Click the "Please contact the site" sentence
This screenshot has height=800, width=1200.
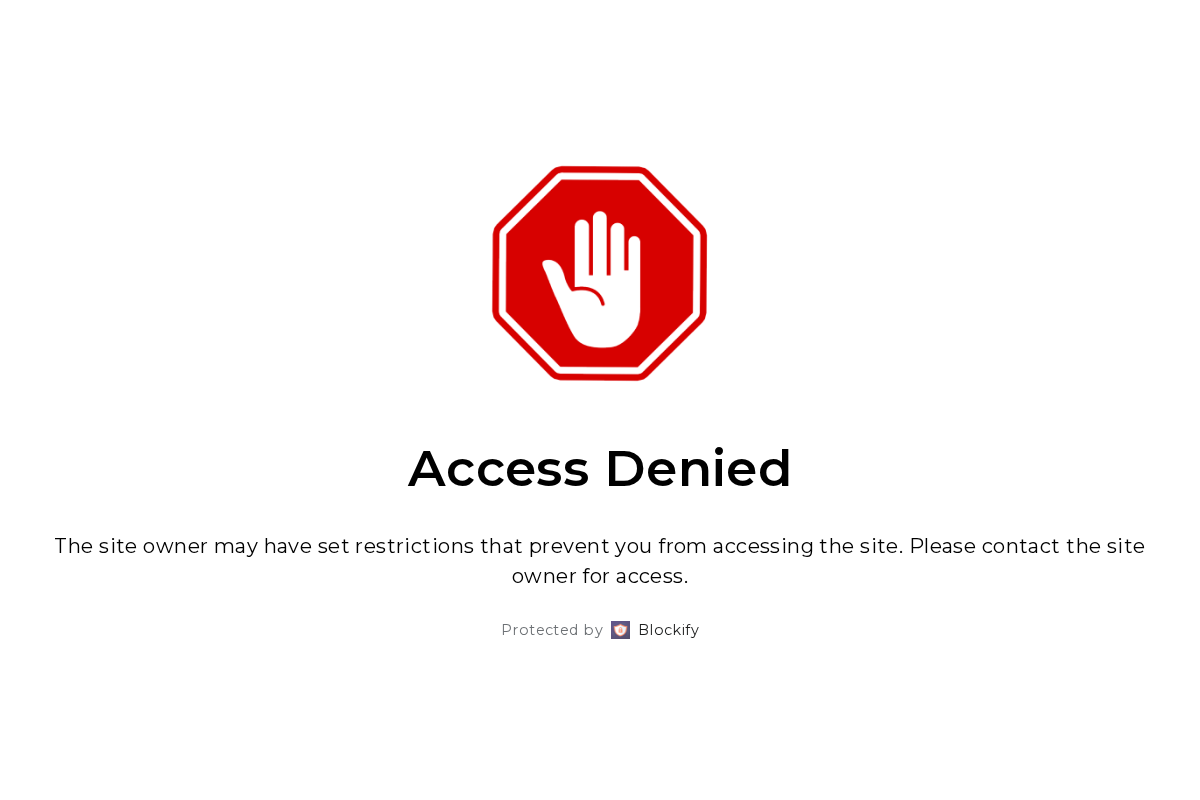(x=1027, y=546)
